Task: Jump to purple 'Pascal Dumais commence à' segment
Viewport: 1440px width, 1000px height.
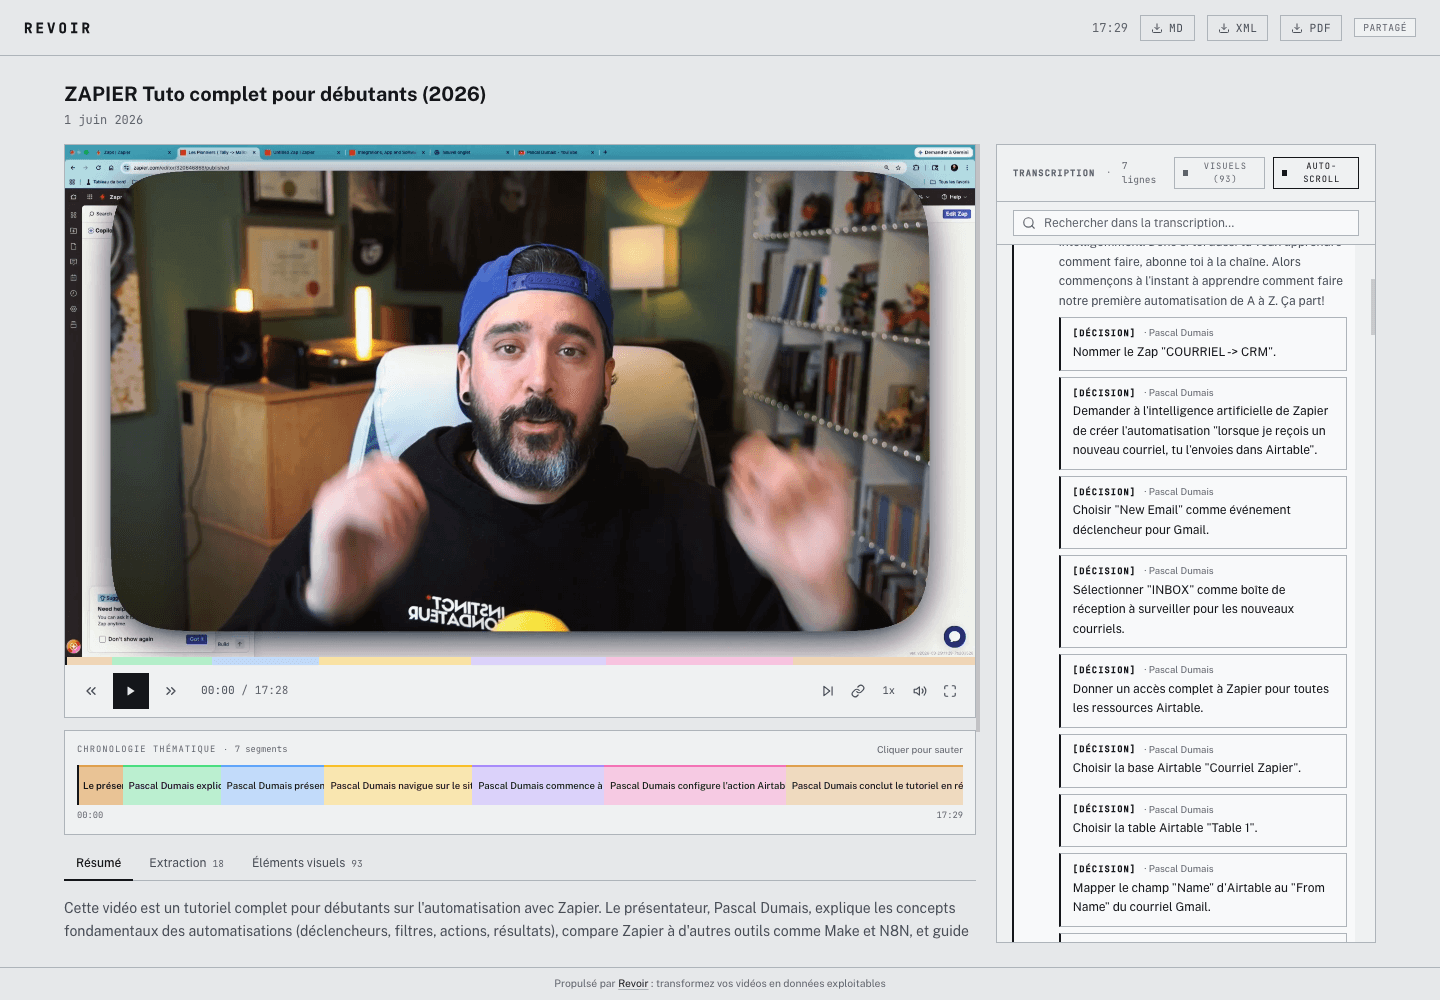Action: (x=539, y=786)
